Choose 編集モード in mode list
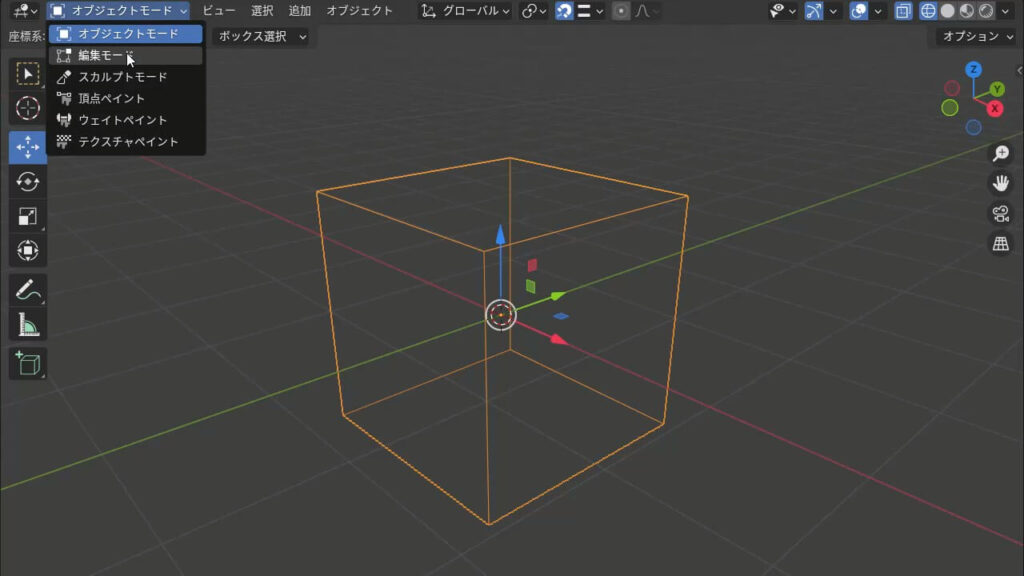 [x=125, y=56]
